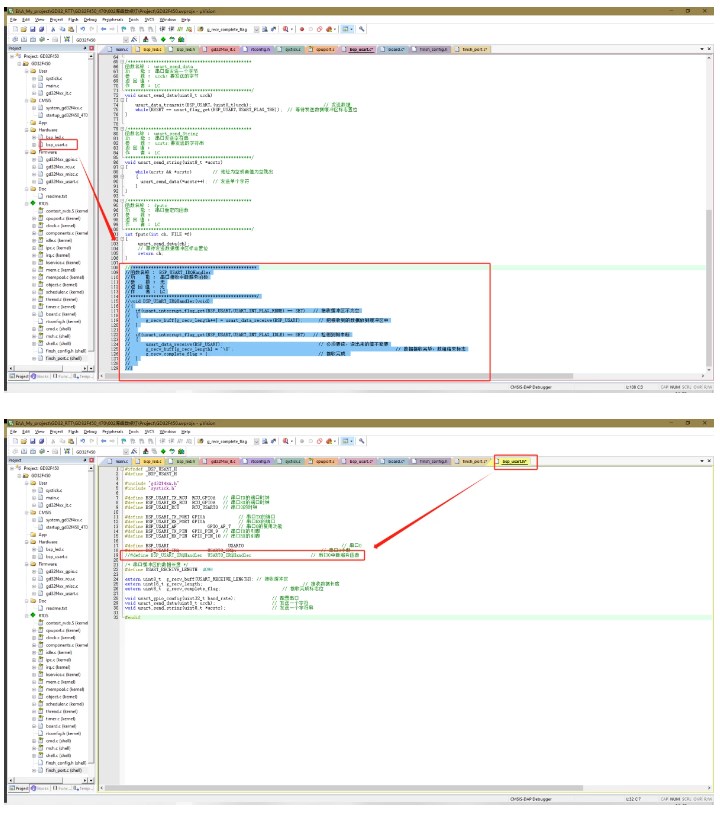Open Flash menu in top window
This screenshot has width=720, height=814.
(x=73, y=20)
